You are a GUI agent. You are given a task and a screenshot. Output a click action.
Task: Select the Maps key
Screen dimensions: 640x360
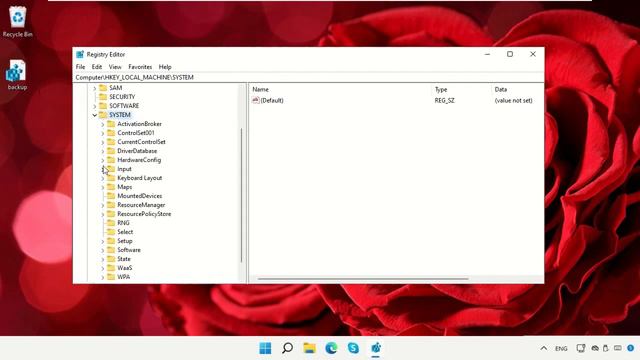[x=124, y=187]
